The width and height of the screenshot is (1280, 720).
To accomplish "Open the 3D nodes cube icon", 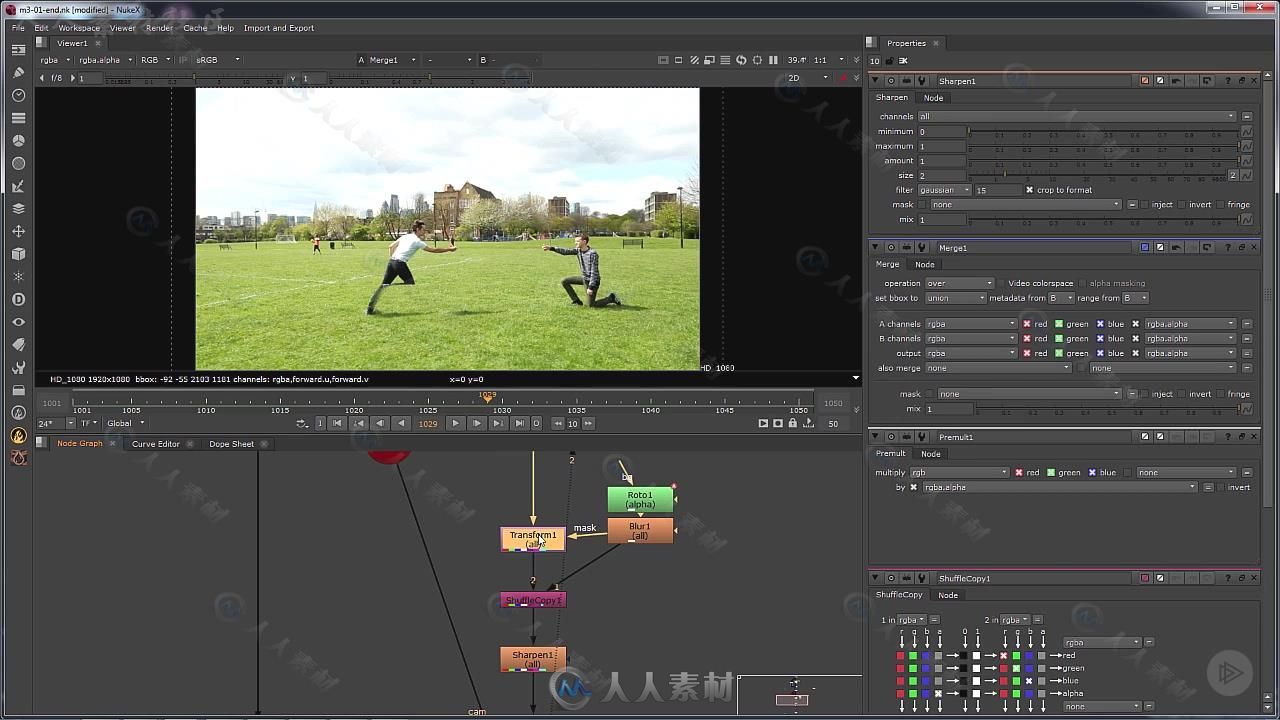I will (x=18, y=254).
